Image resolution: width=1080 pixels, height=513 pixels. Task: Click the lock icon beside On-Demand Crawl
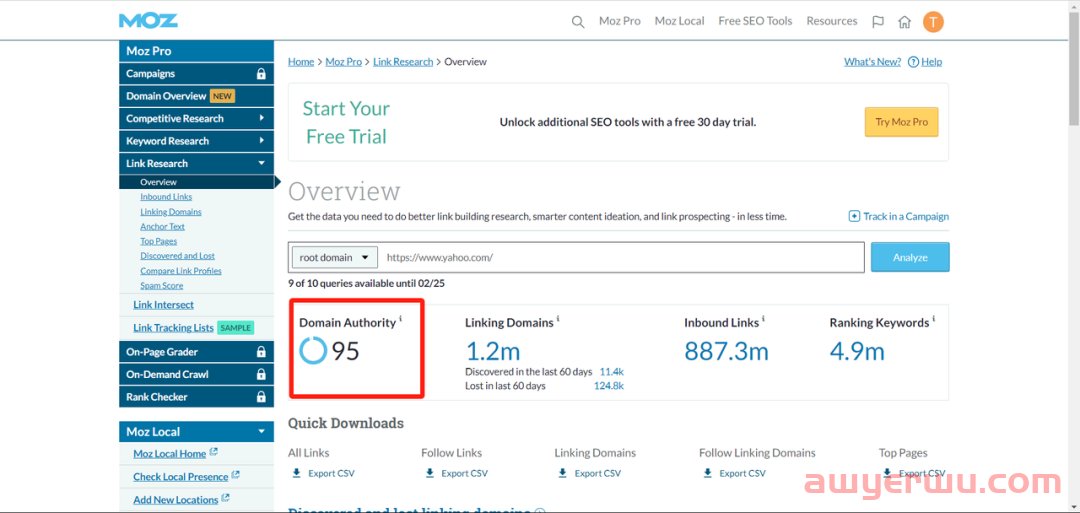[261, 375]
